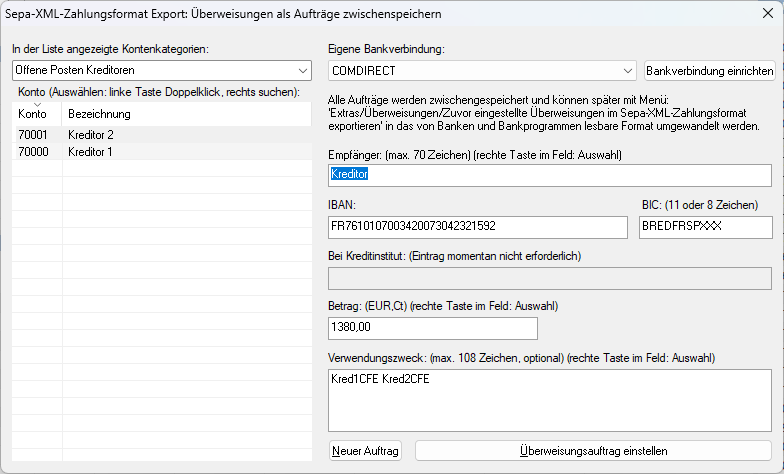Open the Kontenkategorien dropdown arrow

(x=302, y=70)
